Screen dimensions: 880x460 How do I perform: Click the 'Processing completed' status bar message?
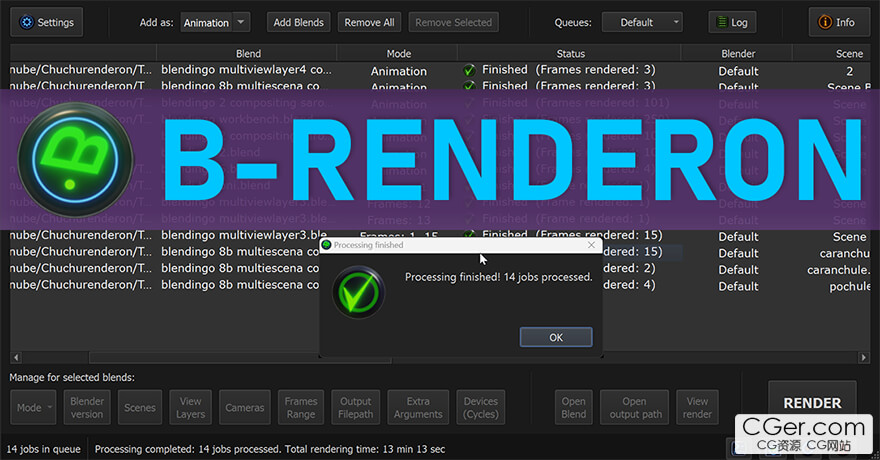coord(269,449)
